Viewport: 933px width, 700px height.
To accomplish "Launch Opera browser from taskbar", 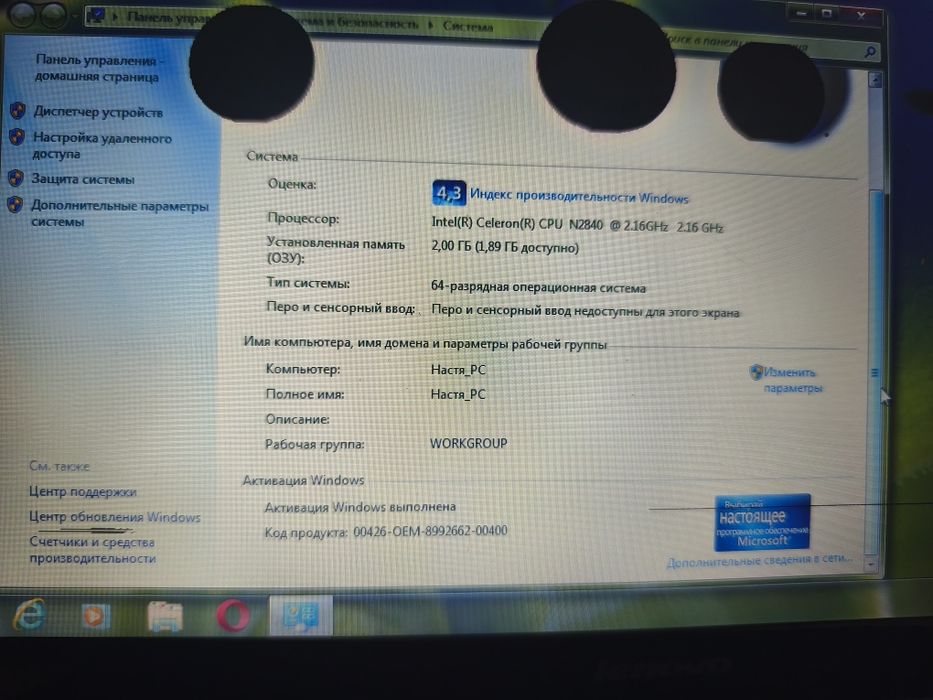I will click(x=233, y=616).
